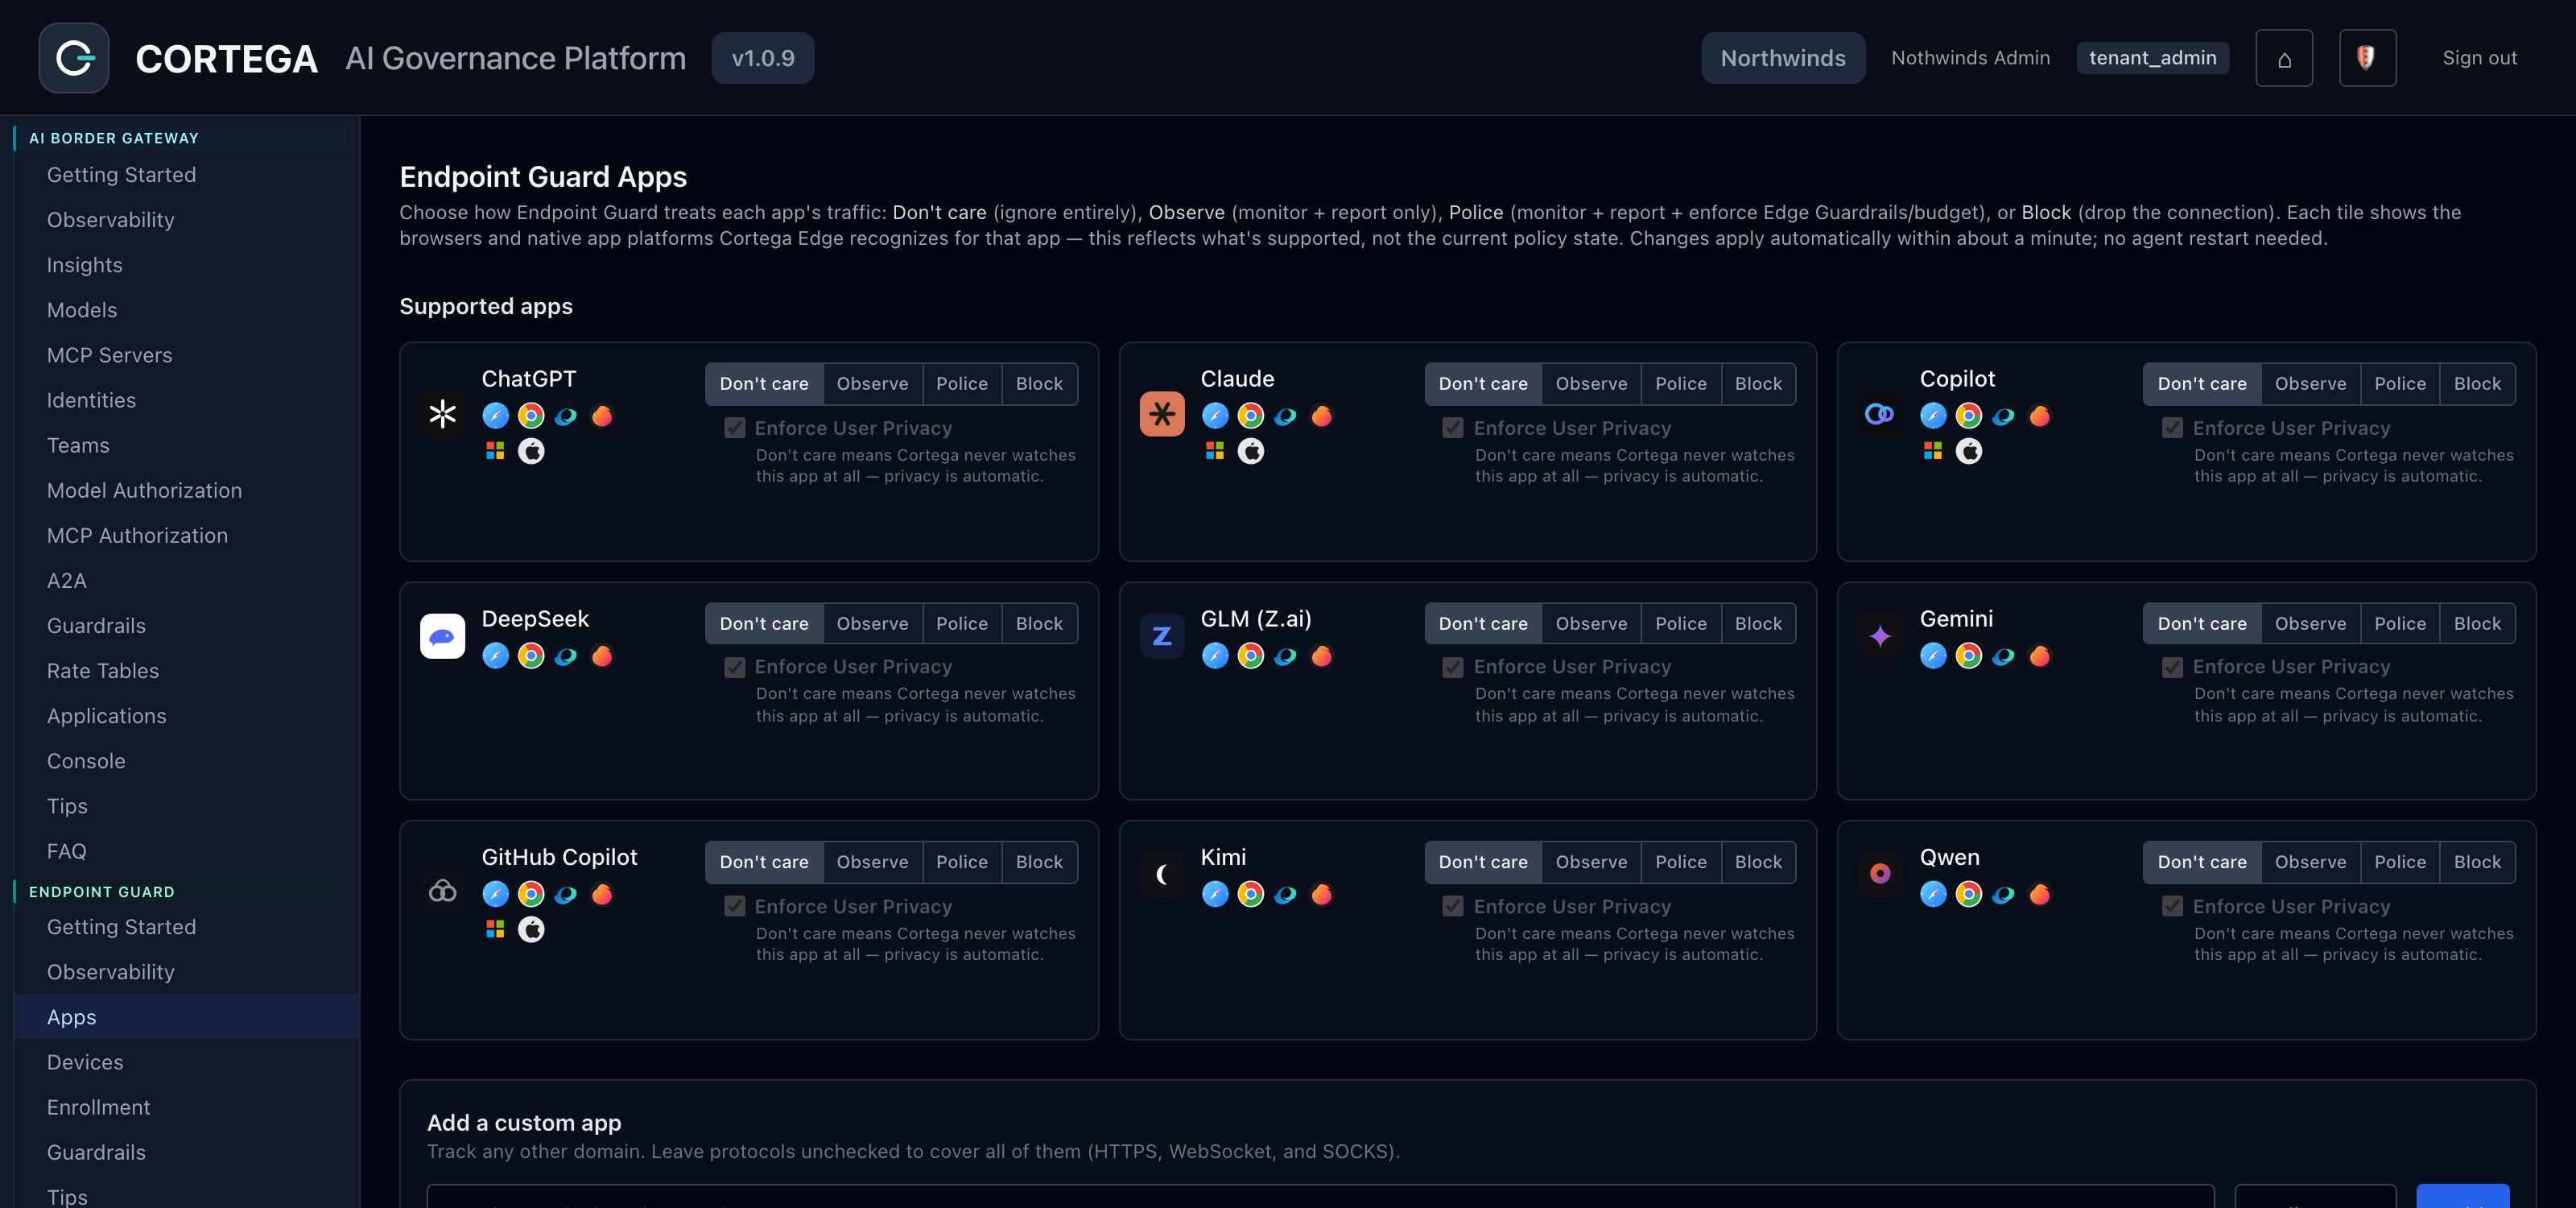
Task: Click Safari icon on the ChatGPT tile
Action: click(495, 416)
